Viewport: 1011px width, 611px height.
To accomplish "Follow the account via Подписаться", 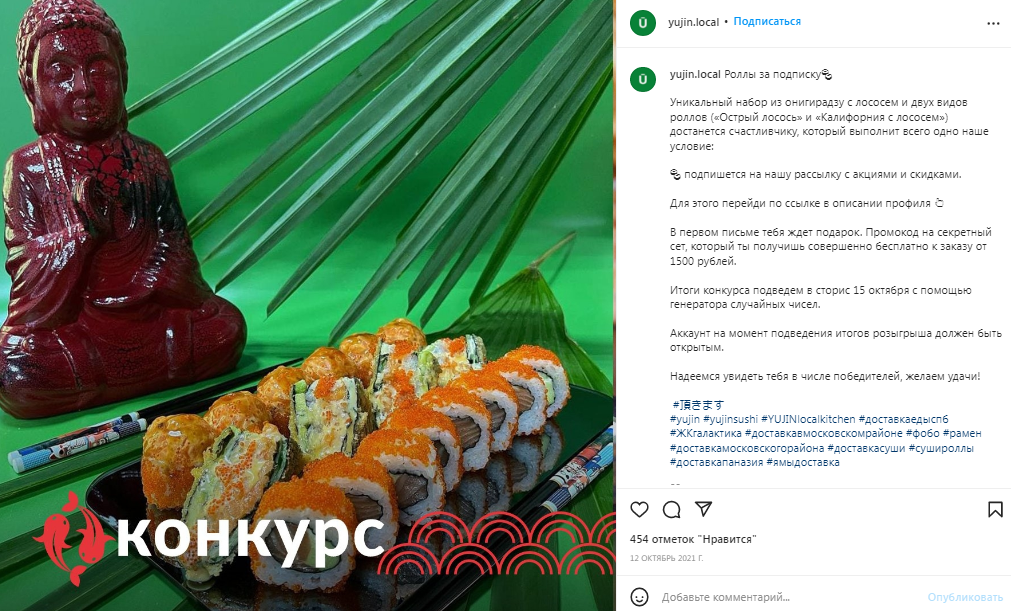I will coord(767,21).
